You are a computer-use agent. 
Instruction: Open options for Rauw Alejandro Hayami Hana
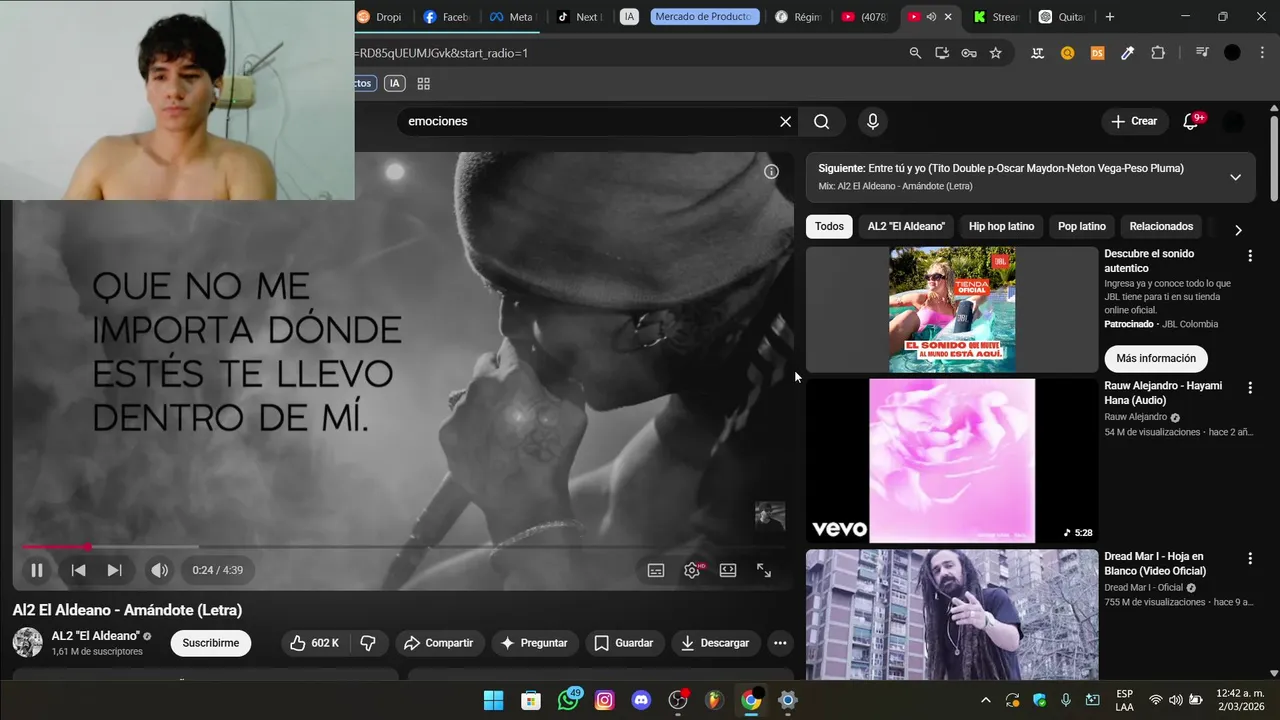1249,388
